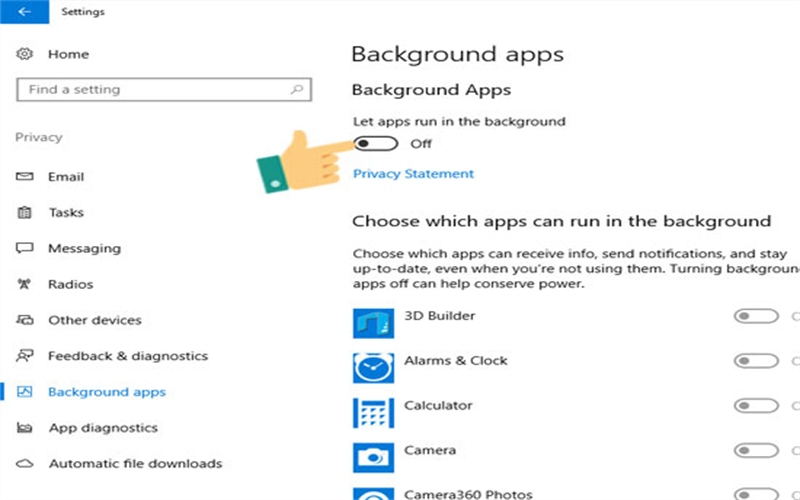Click the back arrow button
The image size is (800, 500).
pyautogui.click(x=24, y=11)
